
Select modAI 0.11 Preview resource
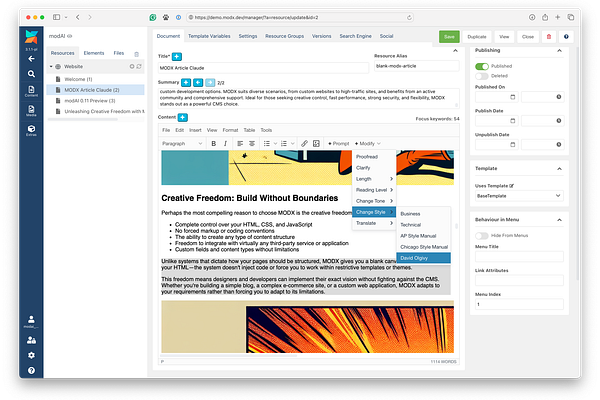[90, 101]
